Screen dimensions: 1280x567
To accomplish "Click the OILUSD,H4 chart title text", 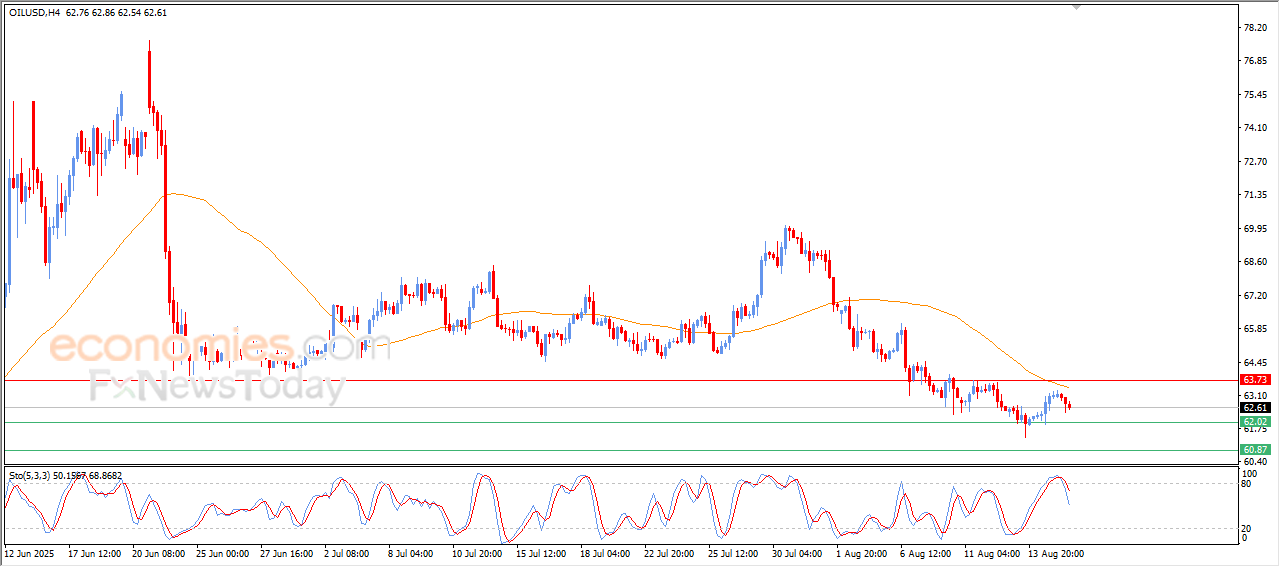I will (35, 12).
